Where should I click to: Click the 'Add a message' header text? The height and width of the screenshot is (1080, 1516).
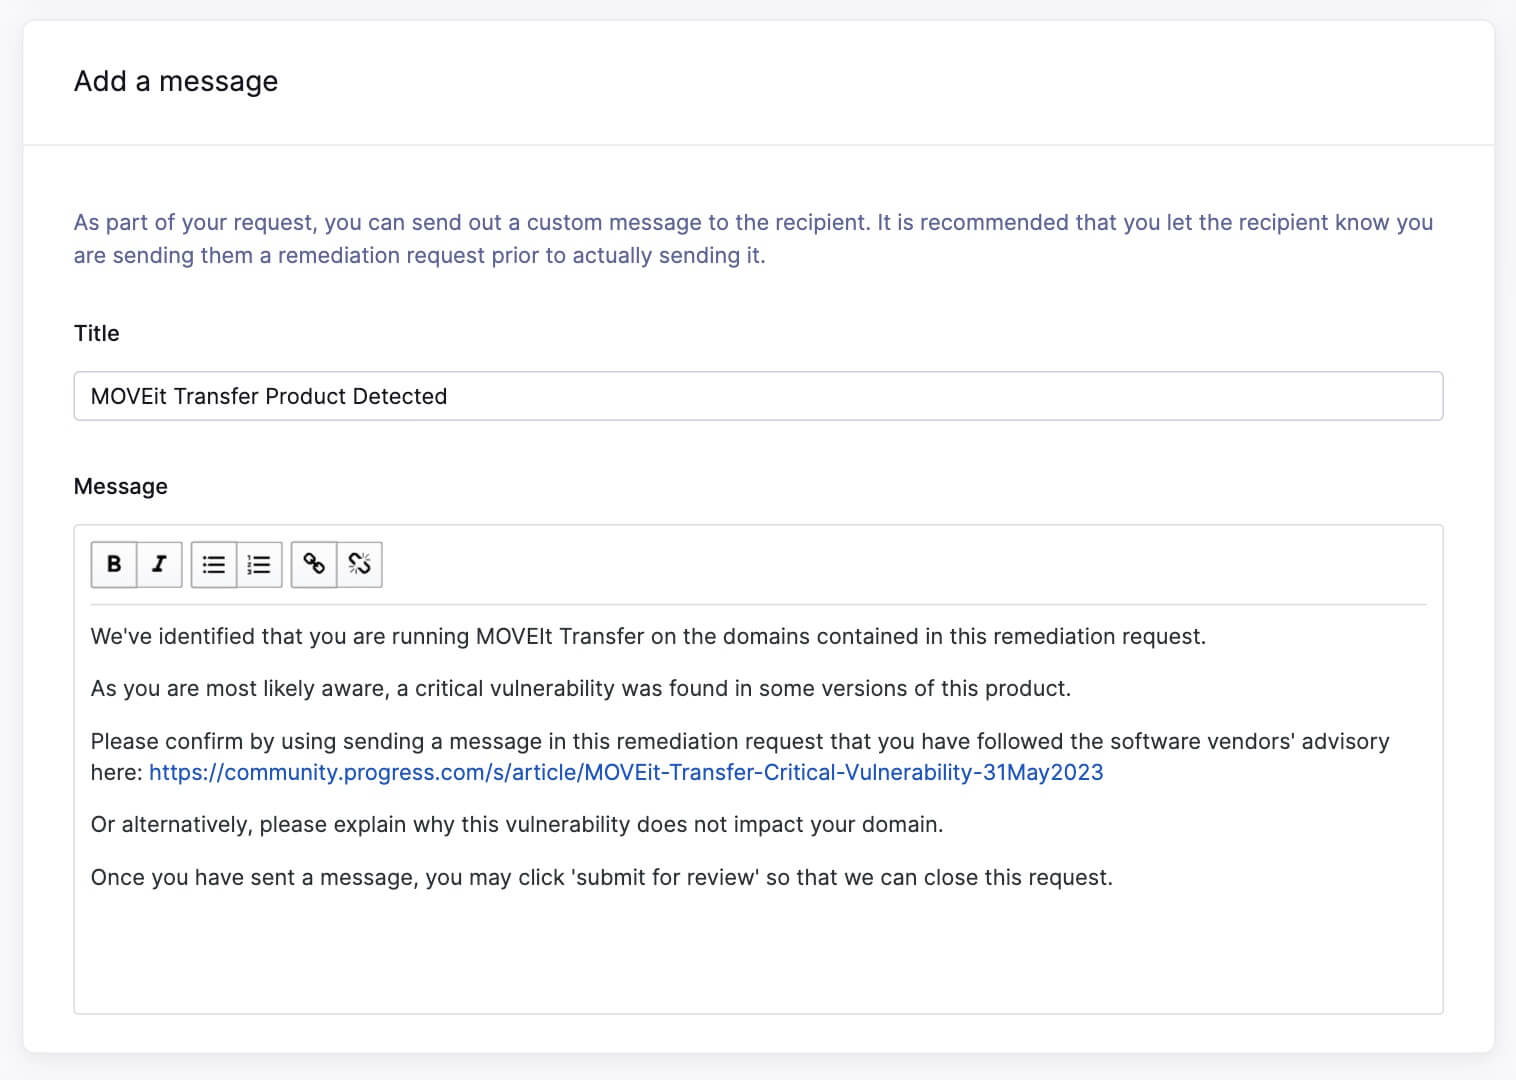tap(175, 81)
